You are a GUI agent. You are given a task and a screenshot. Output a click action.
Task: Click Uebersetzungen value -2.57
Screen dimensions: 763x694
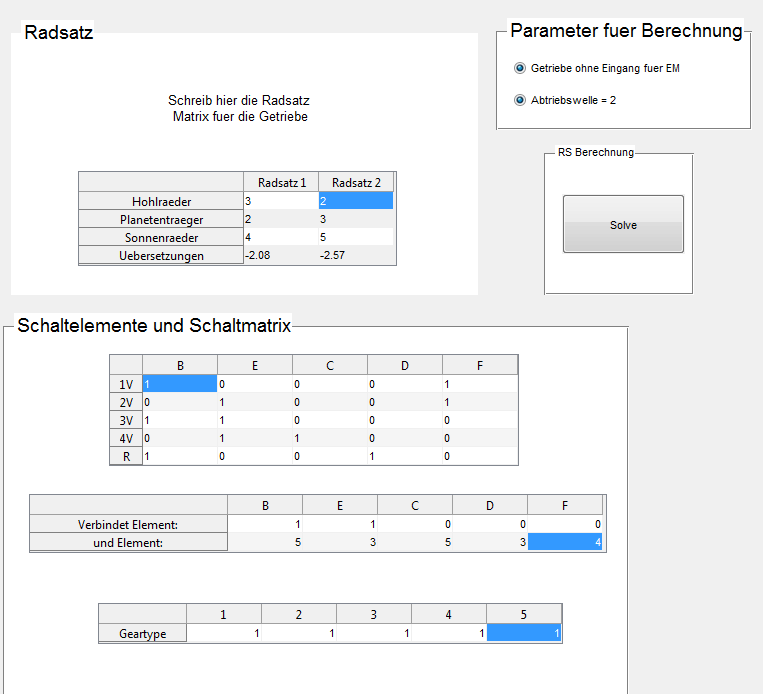pos(355,255)
